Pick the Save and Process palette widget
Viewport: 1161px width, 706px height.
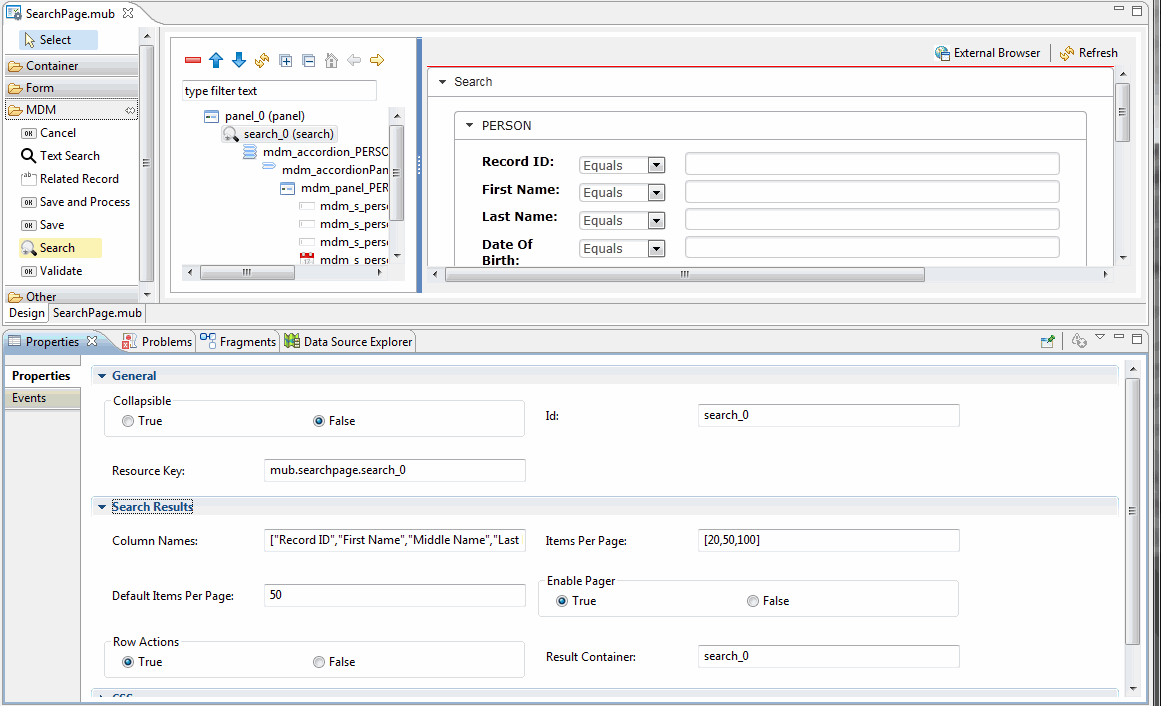click(x=76, y=202)
